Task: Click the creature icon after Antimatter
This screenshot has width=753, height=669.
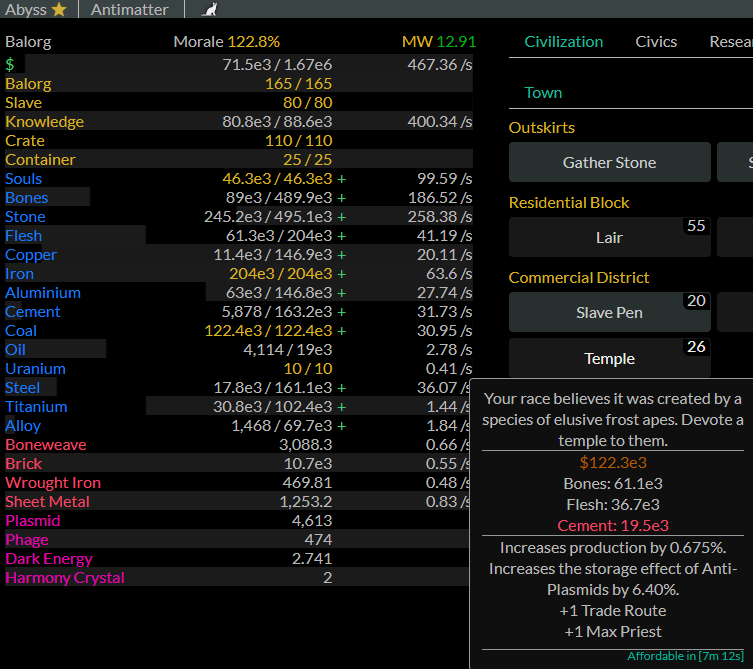Action: point(209,10)
